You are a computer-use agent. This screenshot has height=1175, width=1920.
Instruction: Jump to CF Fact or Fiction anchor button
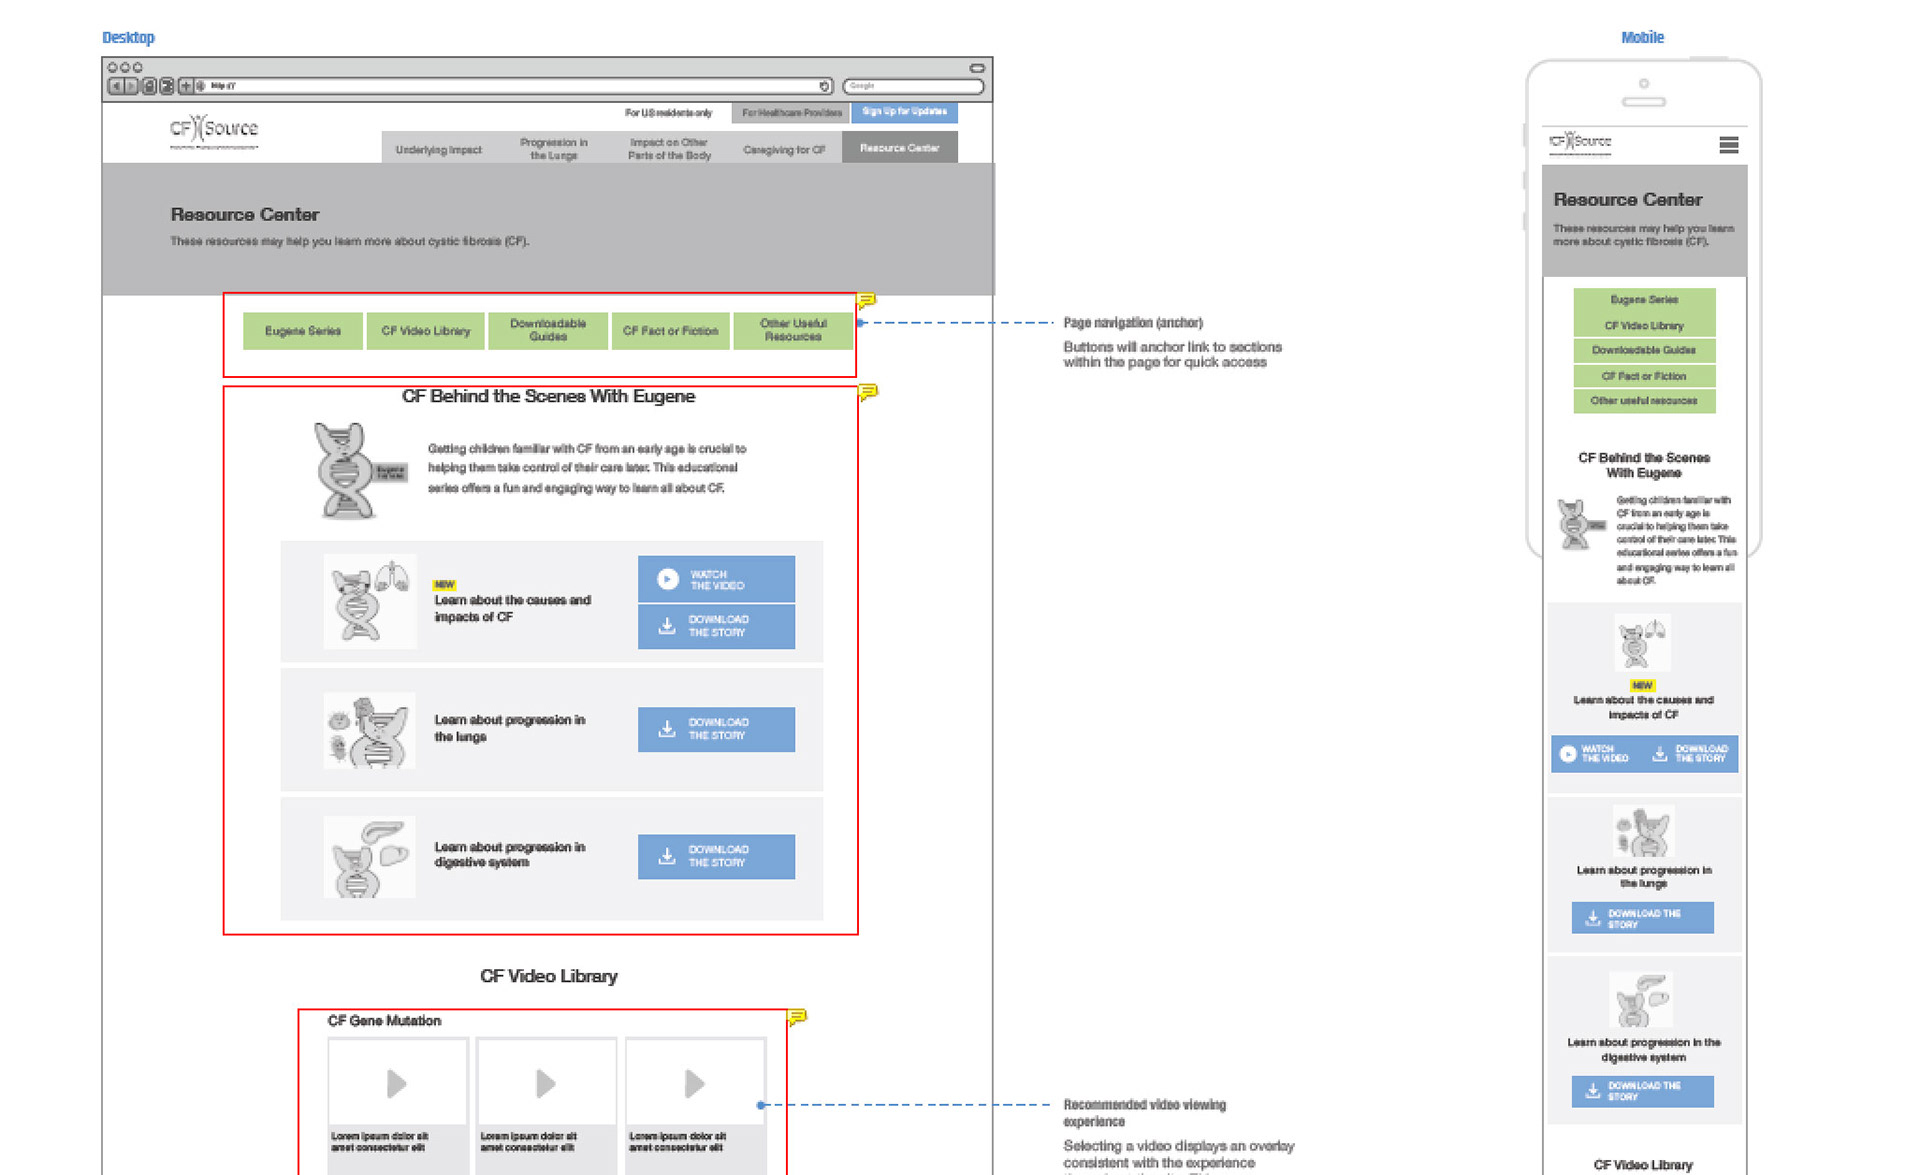670,331
